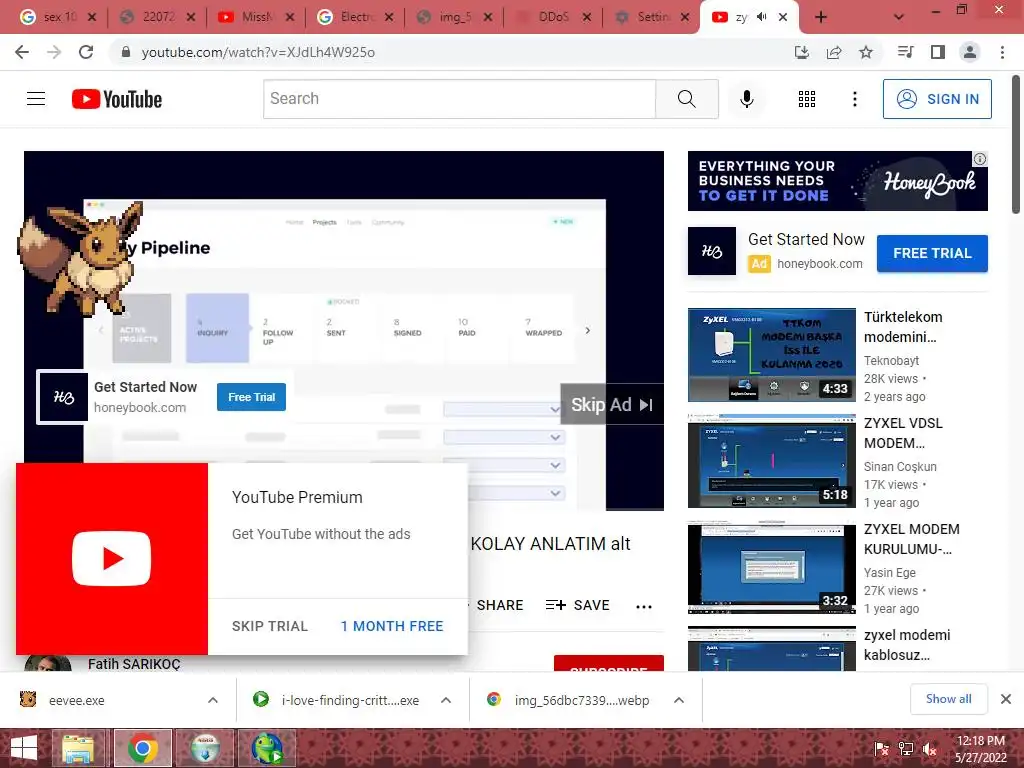The image size is (1024, 768).
Task: Open the media control icon in Chrome toolbar
Action: point(906,52)
